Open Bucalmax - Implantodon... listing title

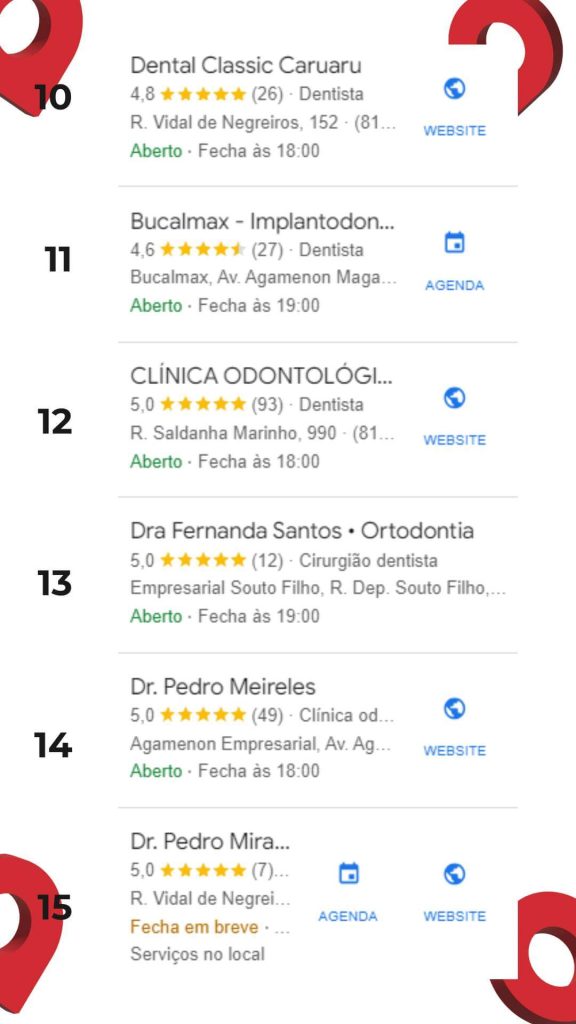tap(263, 221)
